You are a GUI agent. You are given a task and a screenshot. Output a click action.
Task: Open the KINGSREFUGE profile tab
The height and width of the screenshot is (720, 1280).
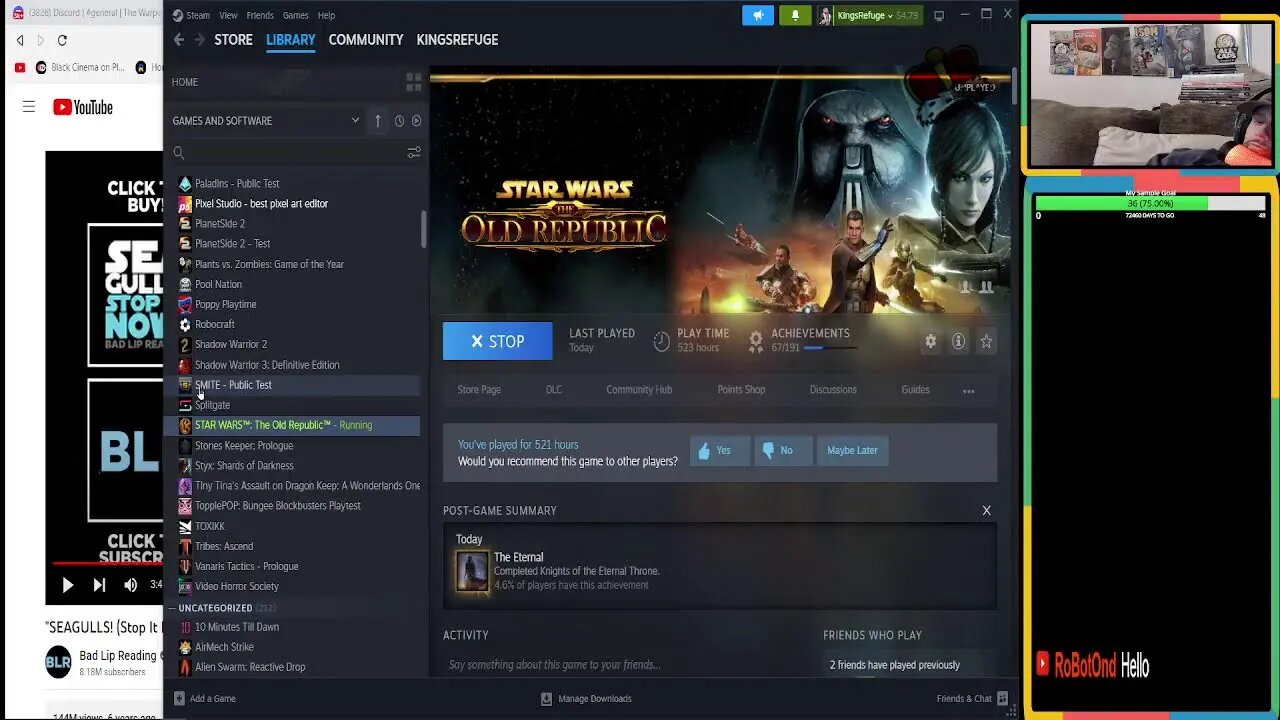[457, 40]
